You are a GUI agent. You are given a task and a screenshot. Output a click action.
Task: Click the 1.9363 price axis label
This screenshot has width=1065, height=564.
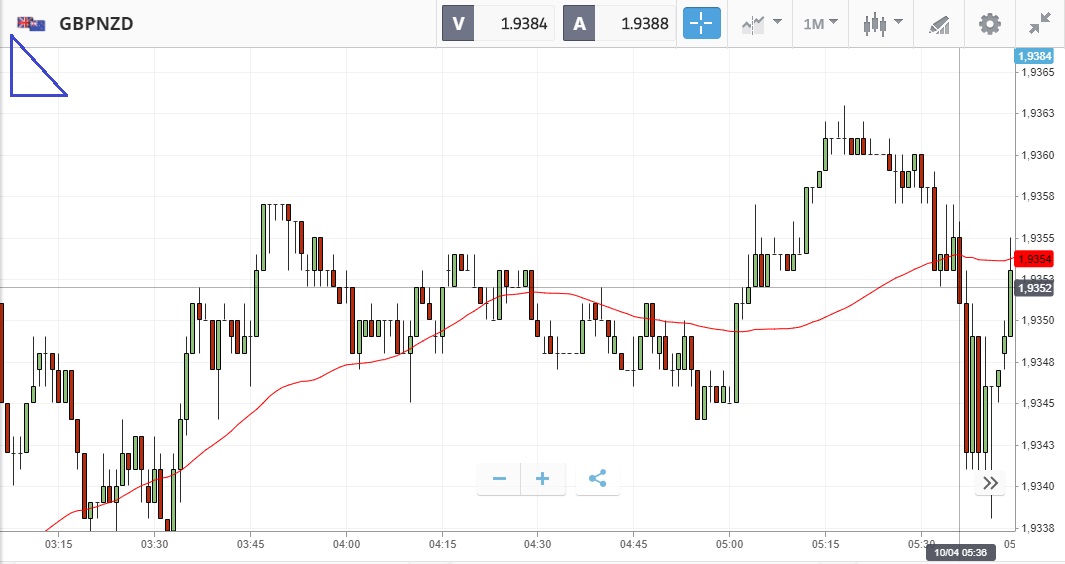[x=1038, y=113]
